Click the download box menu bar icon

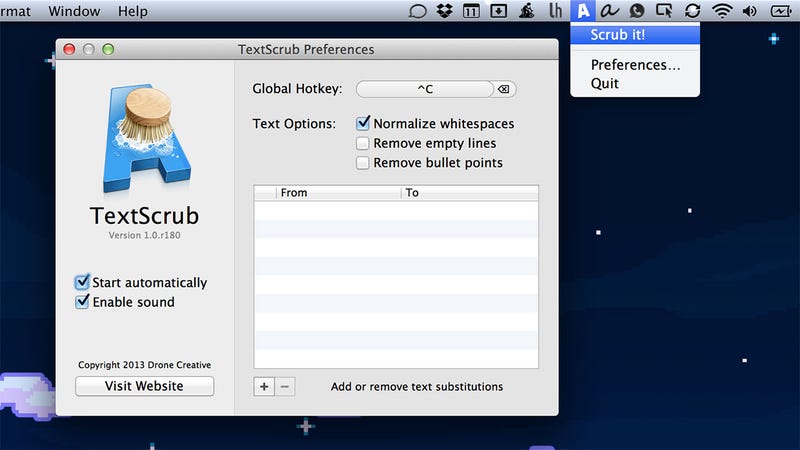tap(498, 11)
